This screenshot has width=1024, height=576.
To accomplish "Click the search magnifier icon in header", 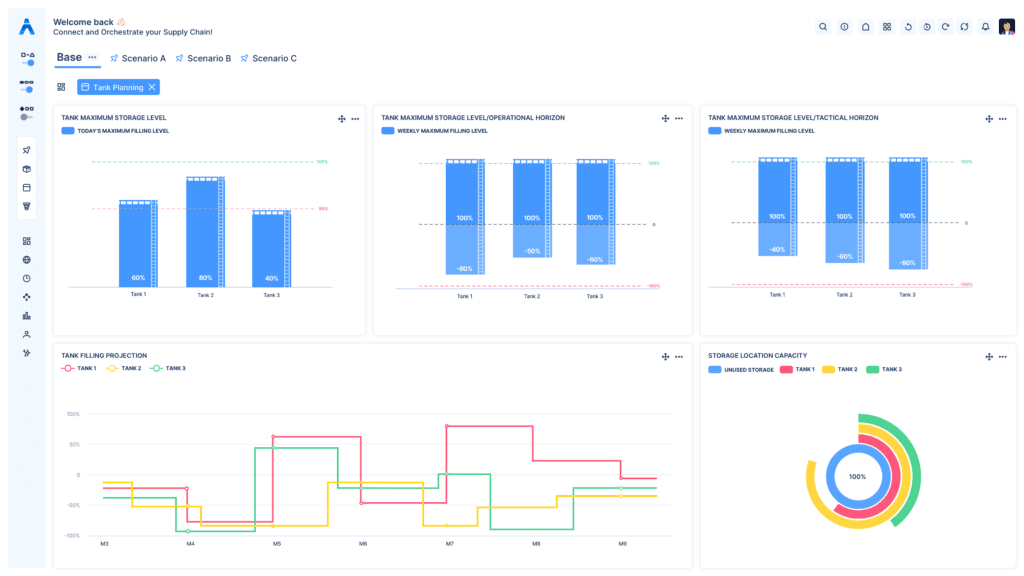I will point(823,27).
